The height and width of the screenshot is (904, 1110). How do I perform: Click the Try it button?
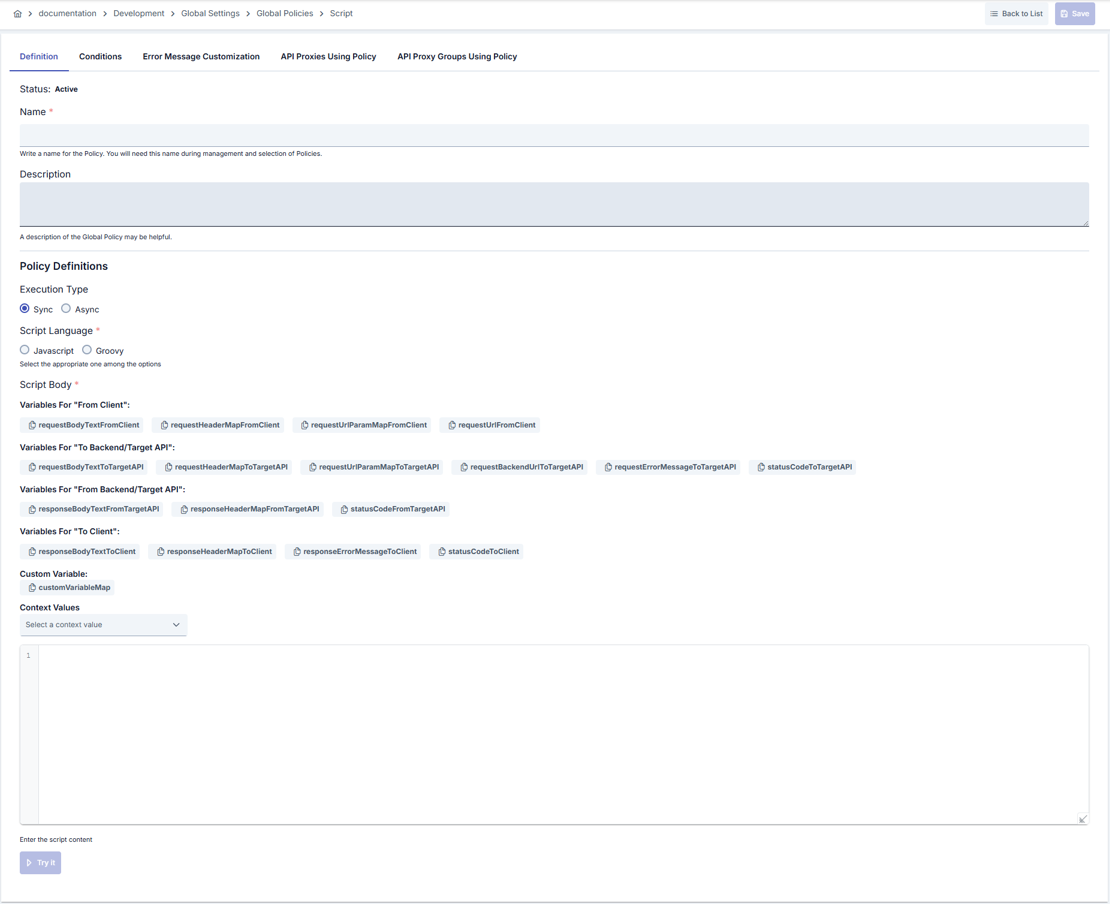[x=40, y=863]
